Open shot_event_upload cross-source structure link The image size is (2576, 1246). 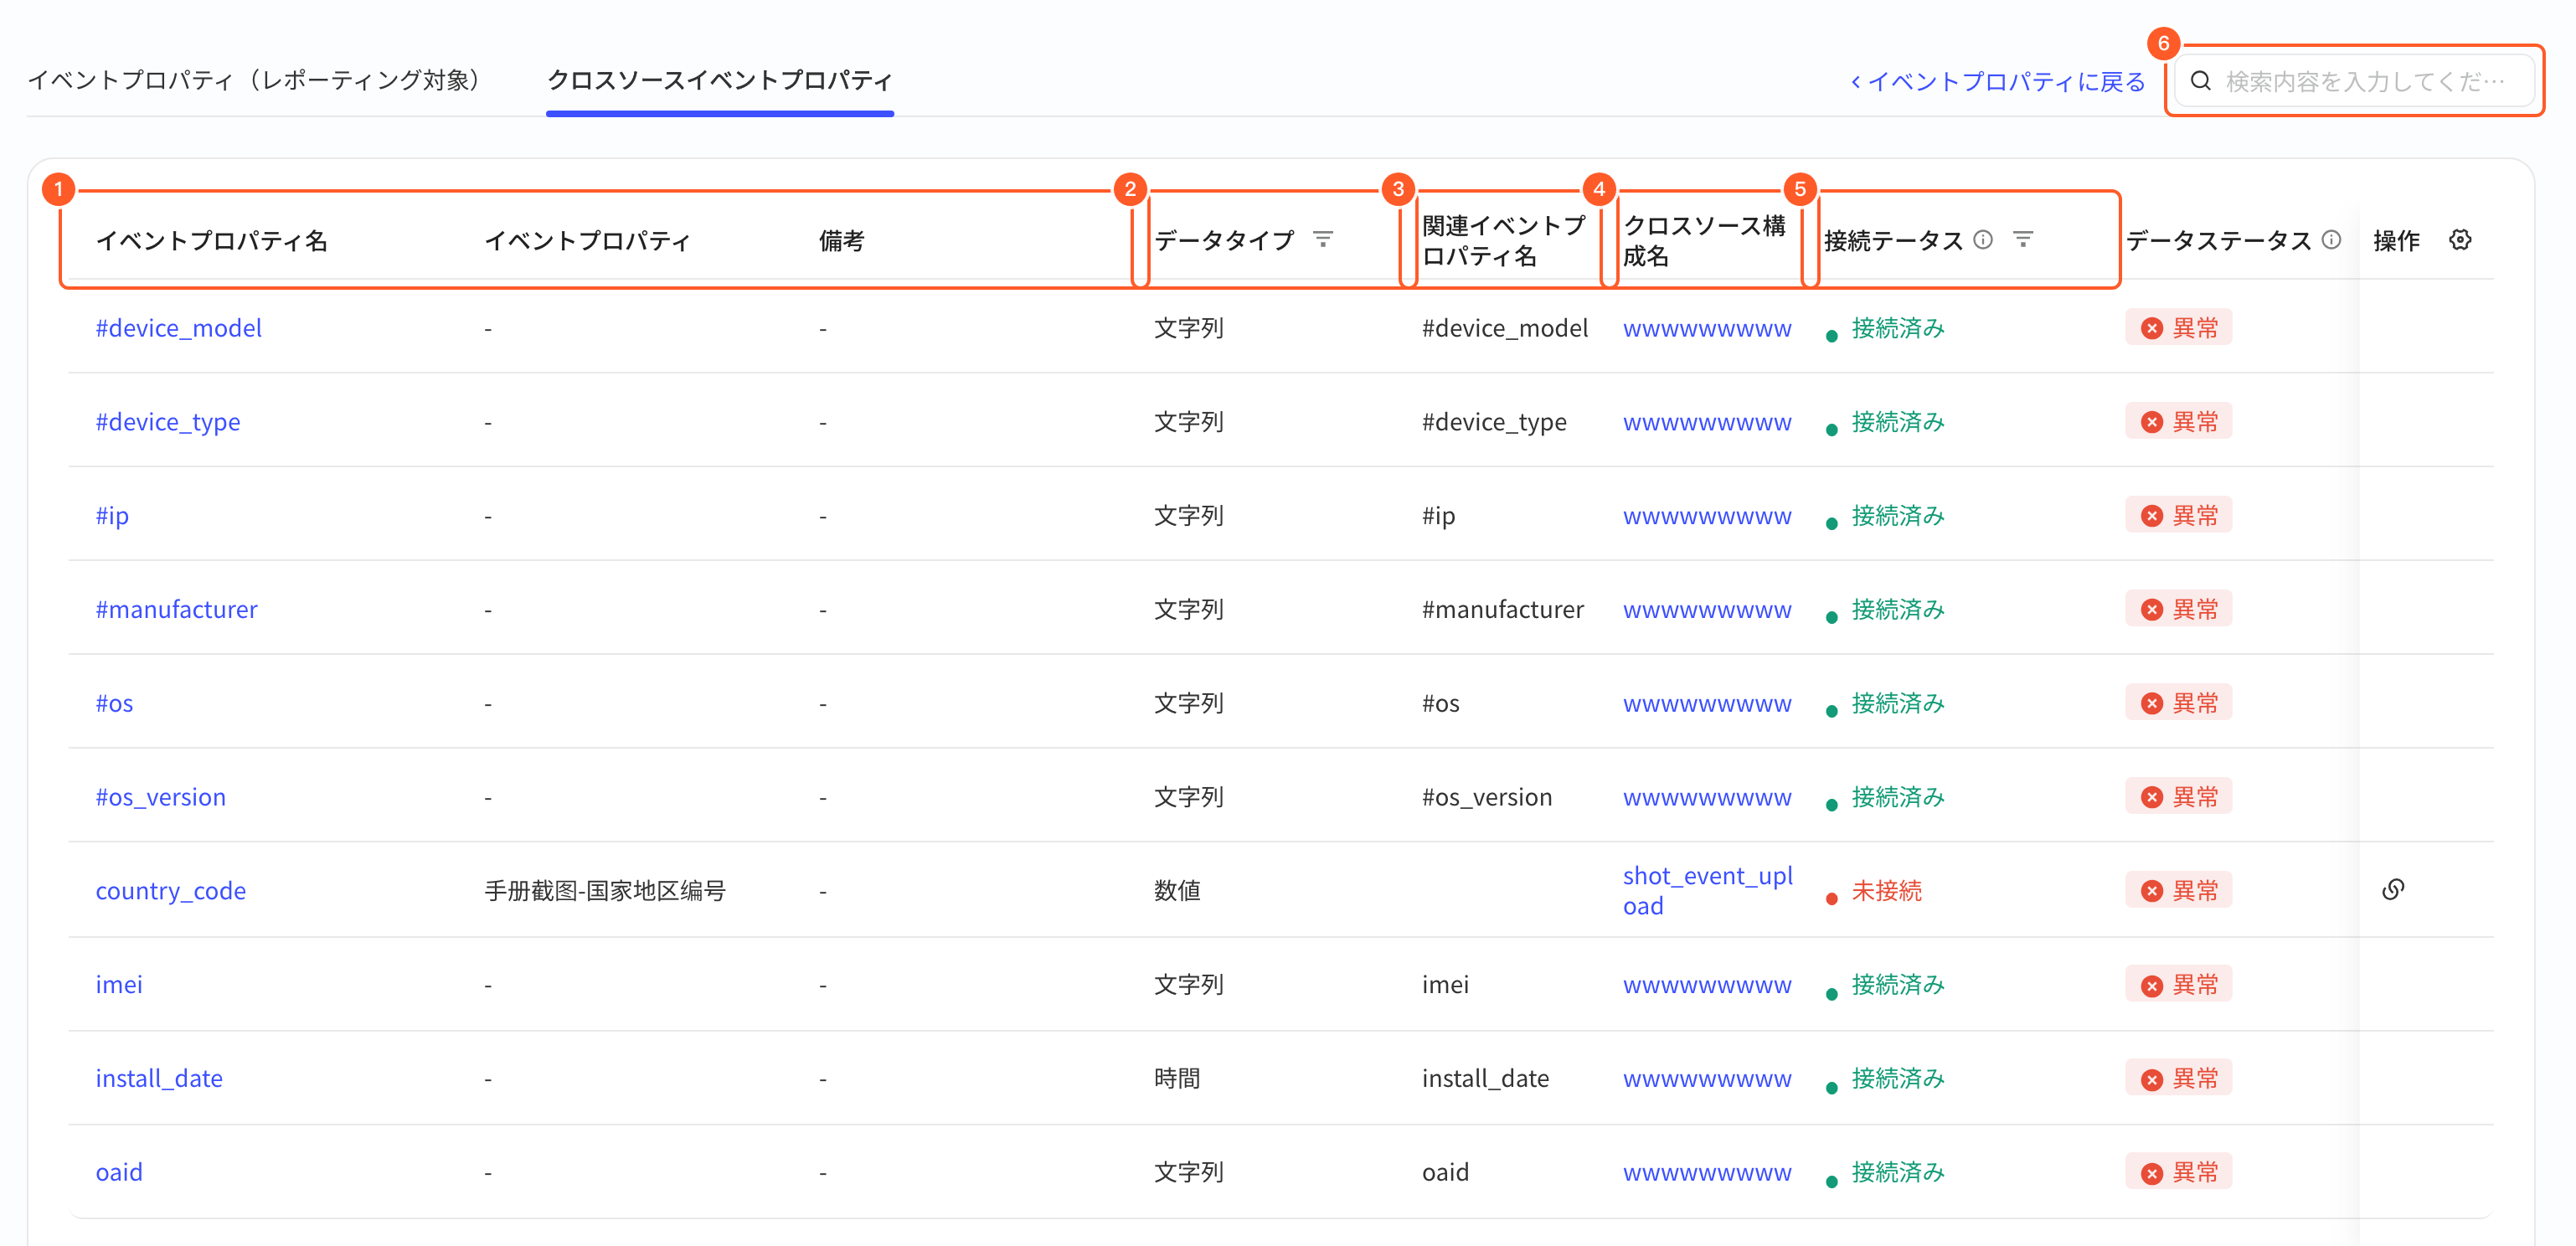point(1707,891)
